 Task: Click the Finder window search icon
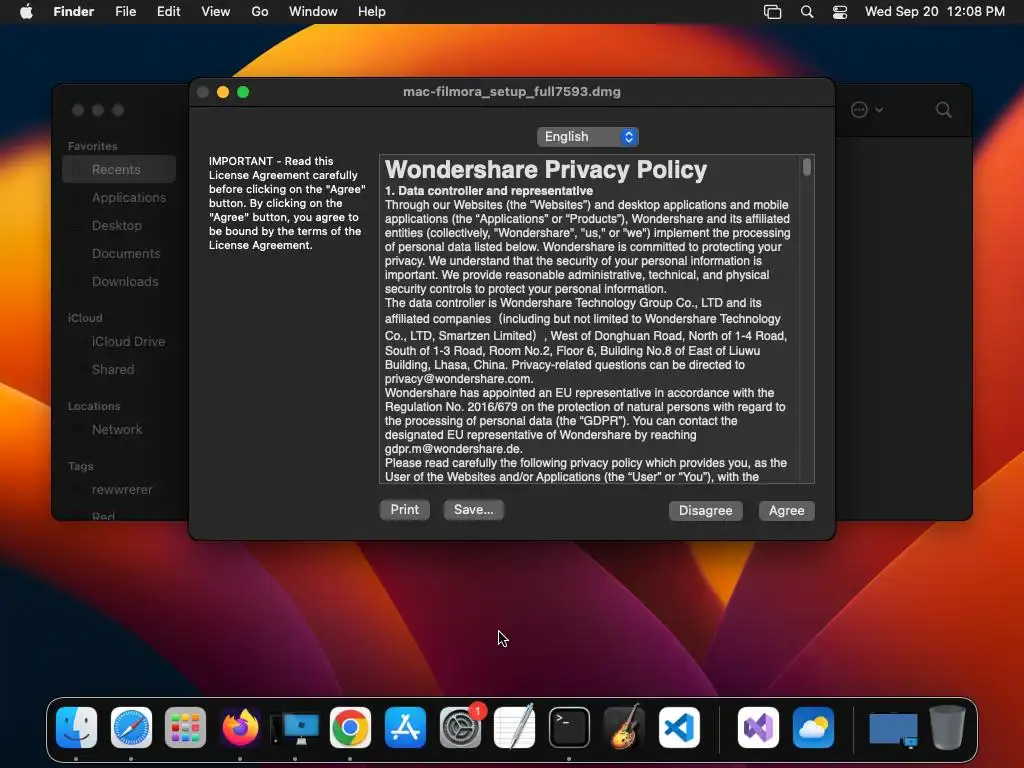943,110
